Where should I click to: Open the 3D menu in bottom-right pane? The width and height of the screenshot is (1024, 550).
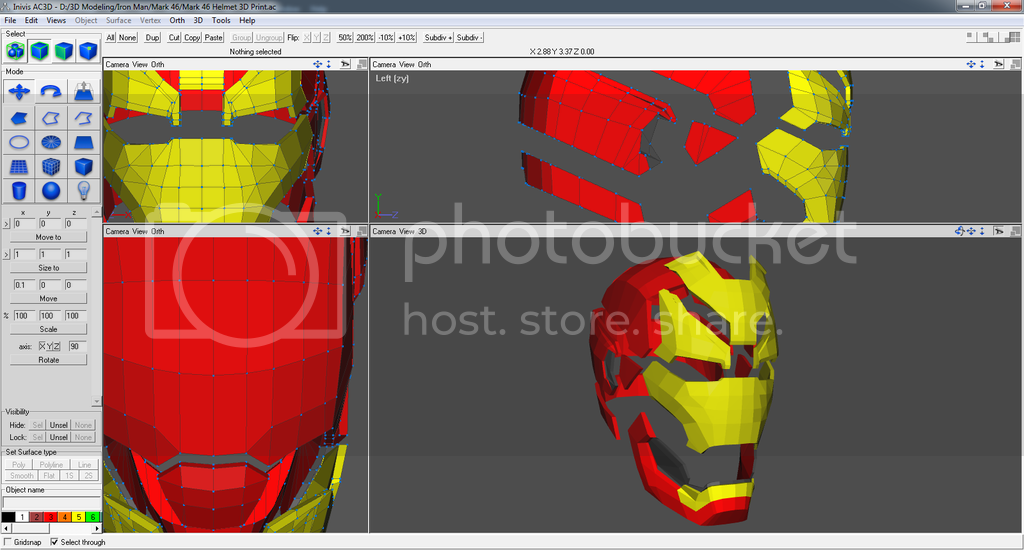click(x=422, y=231)
